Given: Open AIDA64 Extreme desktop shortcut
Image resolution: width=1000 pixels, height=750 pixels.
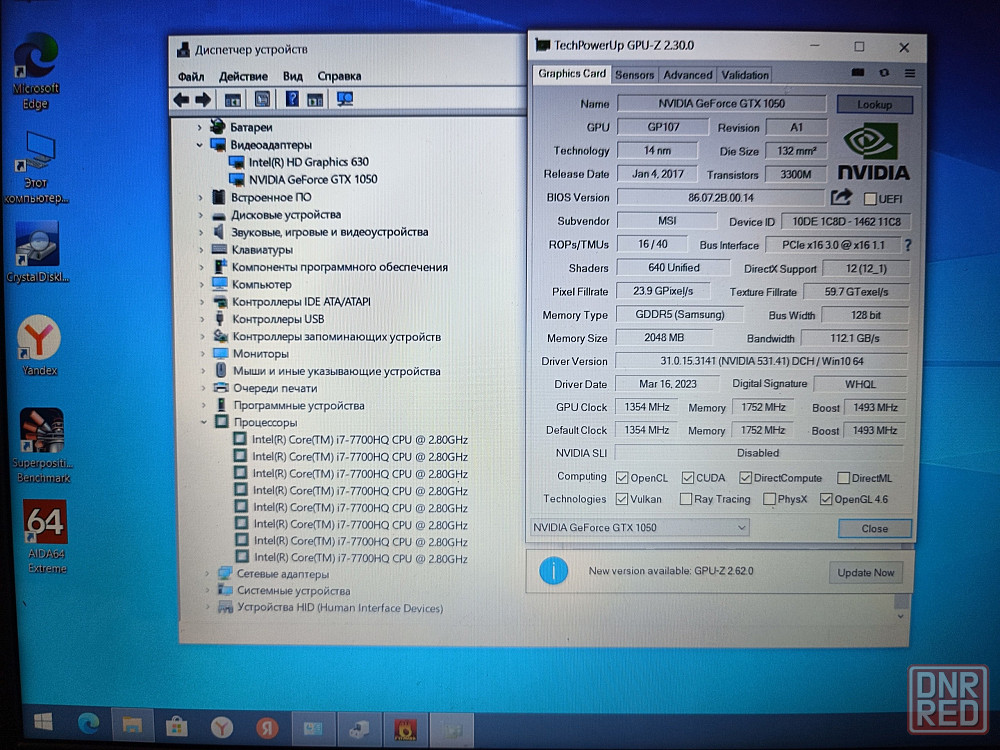Looking at the screenshot, I should pyautogui.click(x=45, y=535).
